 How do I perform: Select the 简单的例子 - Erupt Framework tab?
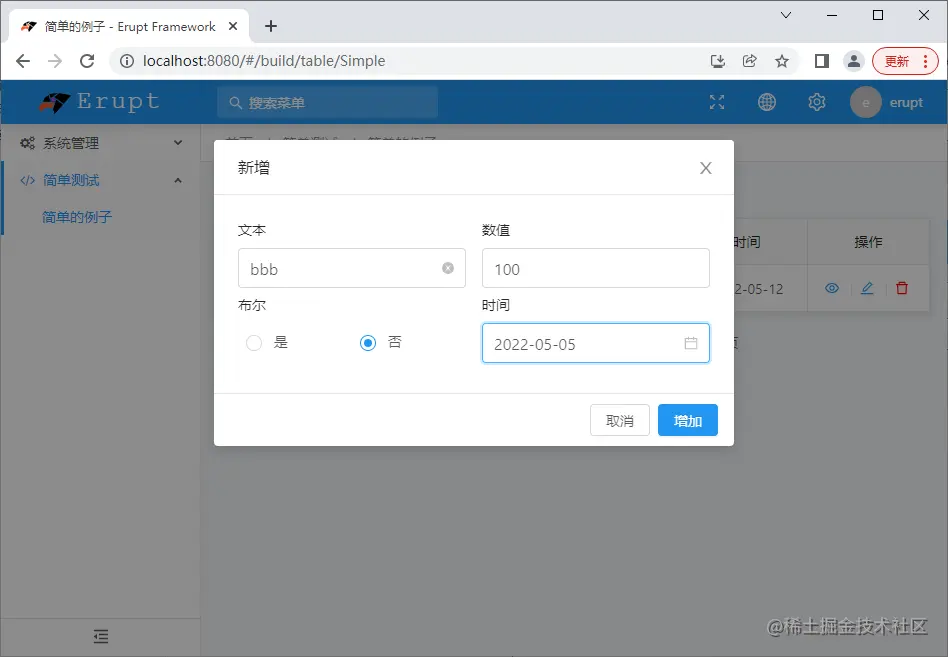point(129,27)
